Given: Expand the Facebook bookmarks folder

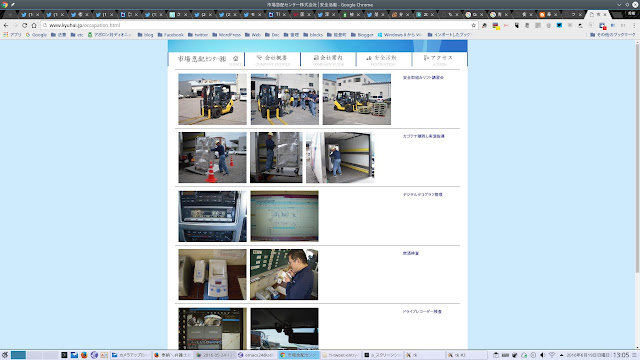Looking at the screenshot, I should point(171,35).
